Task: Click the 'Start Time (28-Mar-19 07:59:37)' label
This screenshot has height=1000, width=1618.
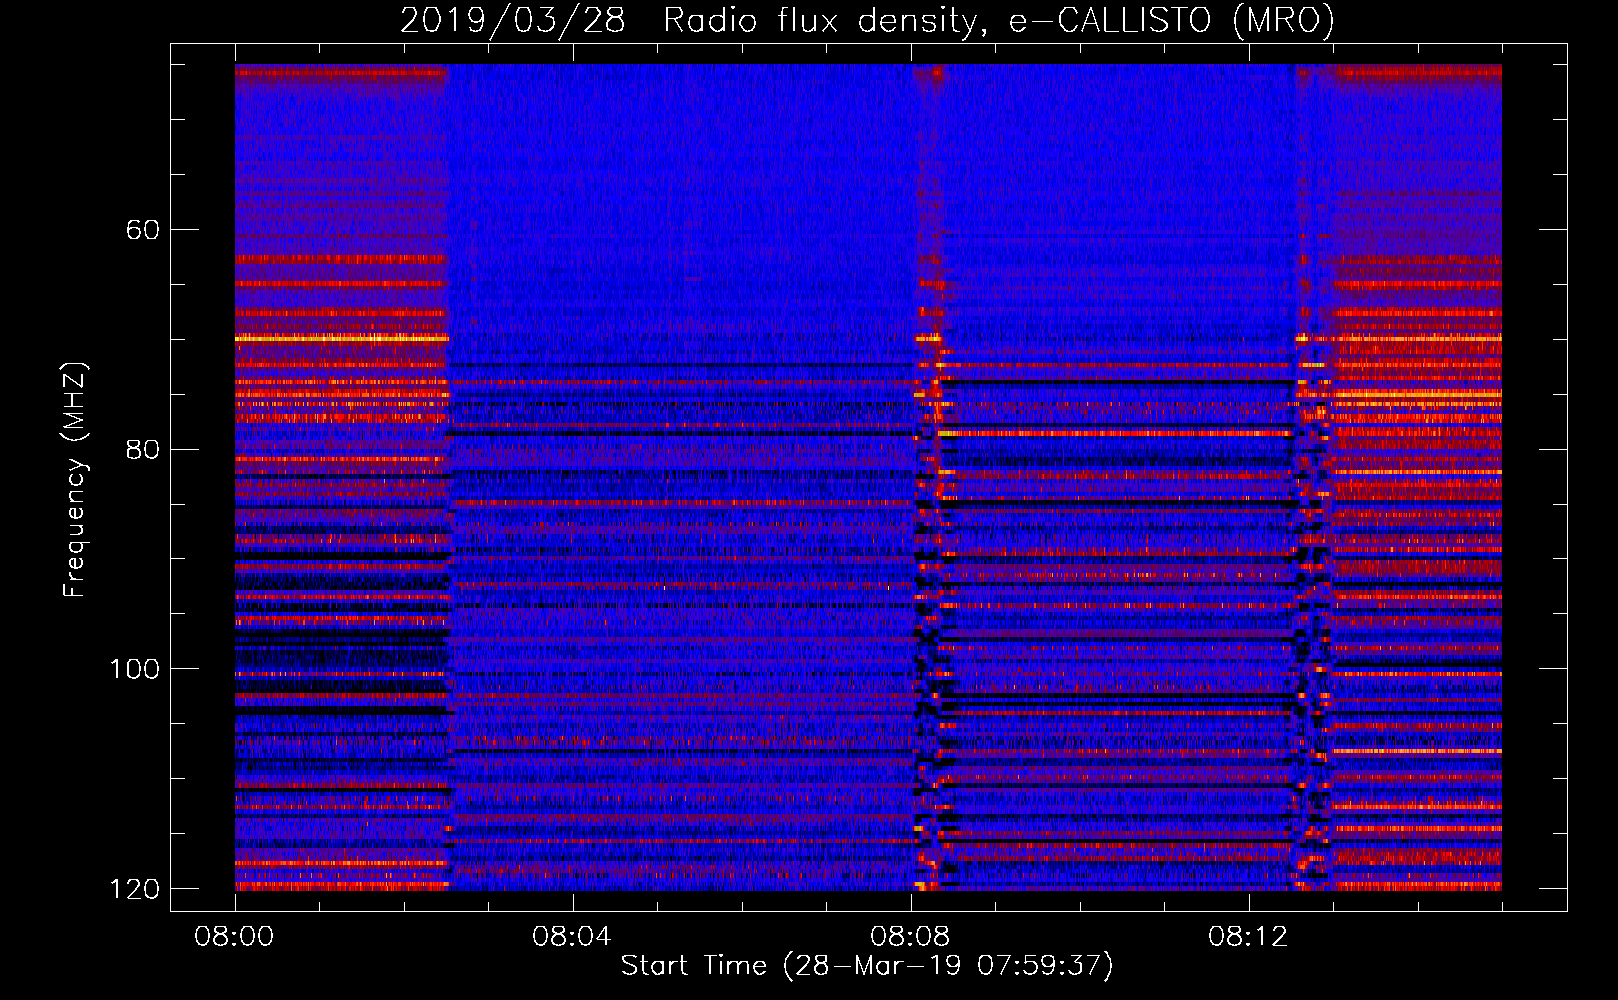Action: click(x=867, y=966)
